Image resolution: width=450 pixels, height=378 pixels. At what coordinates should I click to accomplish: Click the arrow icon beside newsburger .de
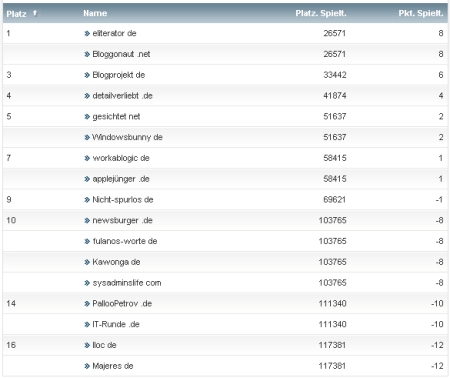click(87, 220)
